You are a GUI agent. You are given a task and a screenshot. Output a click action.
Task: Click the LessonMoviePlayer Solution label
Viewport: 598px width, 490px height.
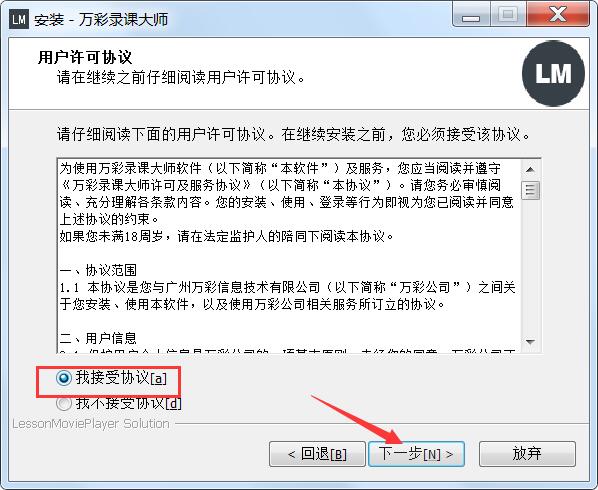[91, 424]
